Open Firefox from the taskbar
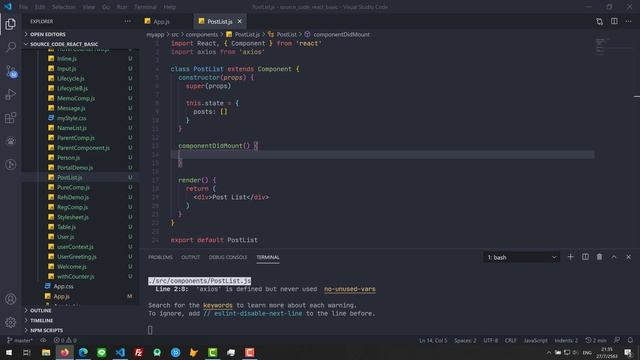The width and height of the screenshot is (640, 360). [64, 352]
